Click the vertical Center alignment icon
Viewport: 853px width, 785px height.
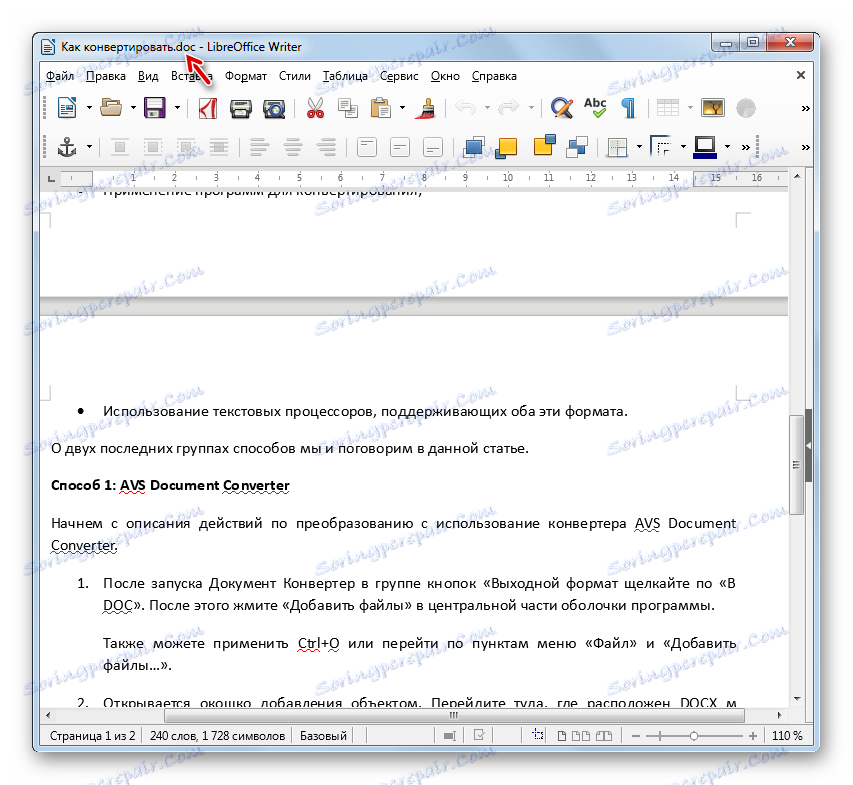(x=400, y=147)
